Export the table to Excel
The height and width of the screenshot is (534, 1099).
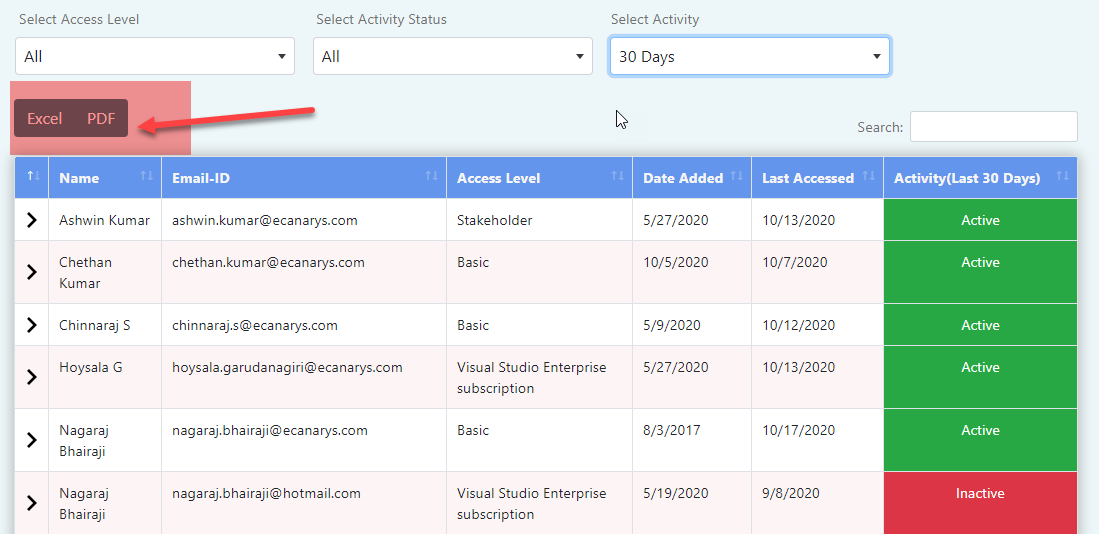point(45,118)
